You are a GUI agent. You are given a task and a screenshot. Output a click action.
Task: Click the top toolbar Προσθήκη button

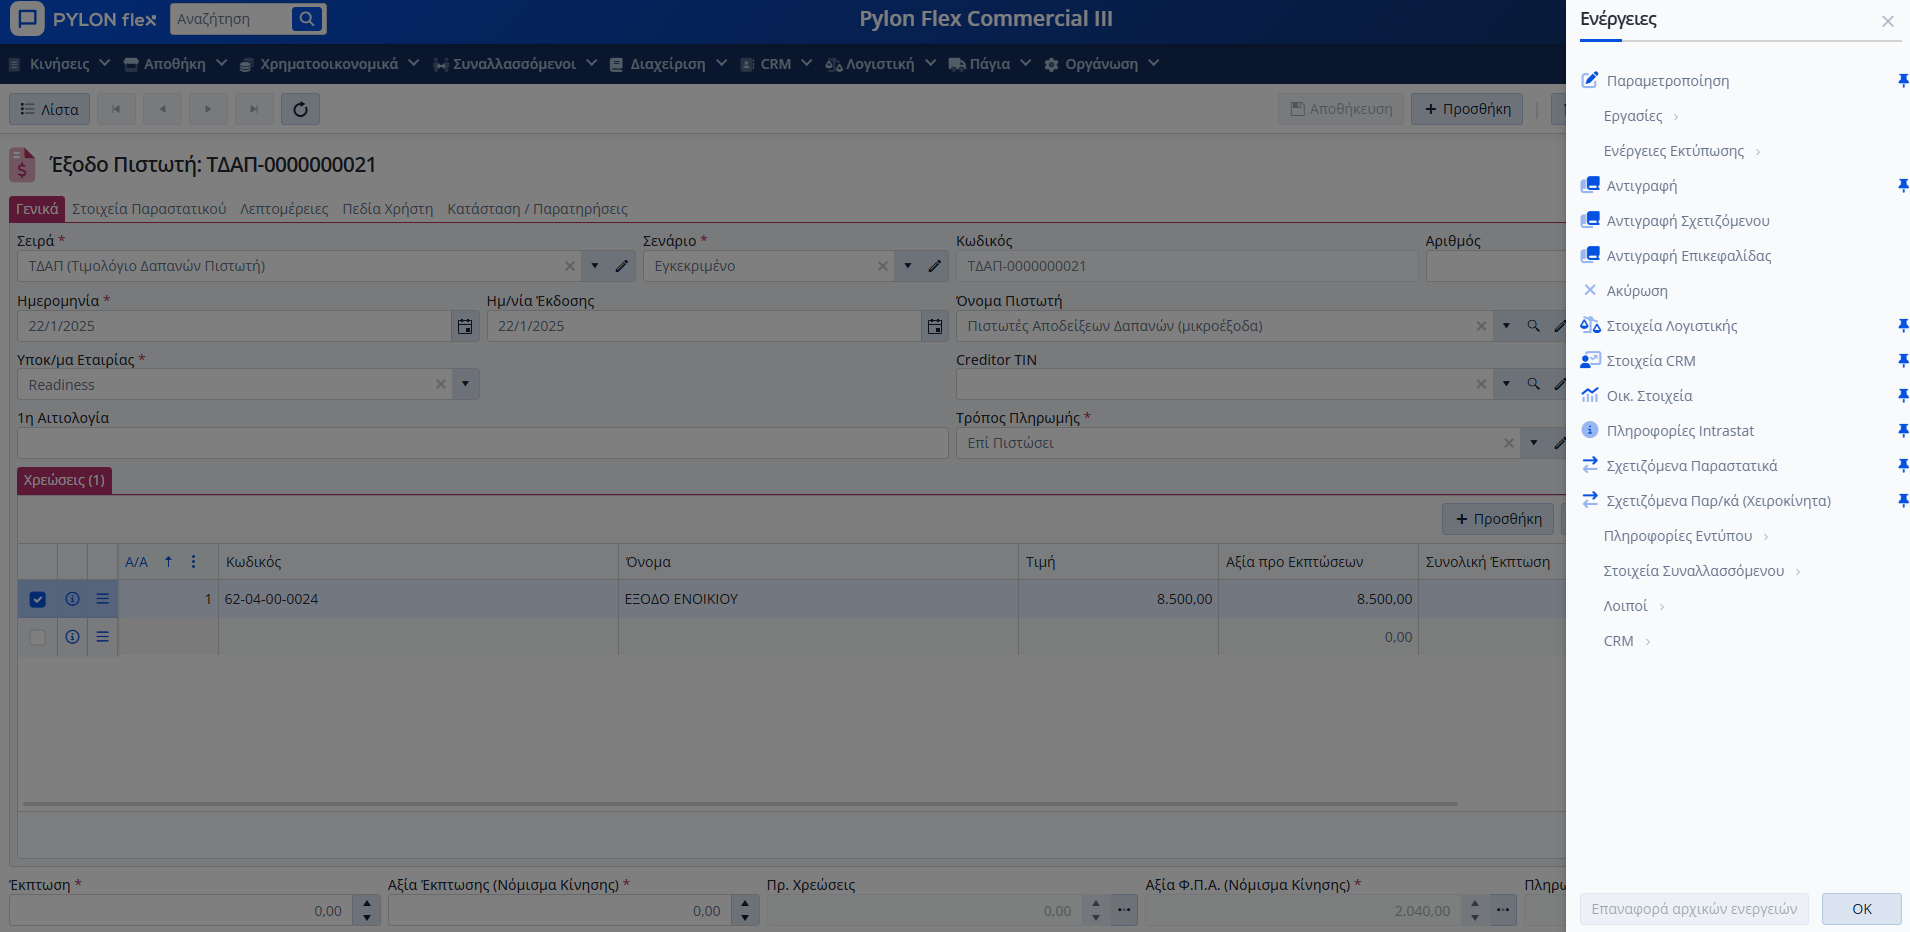(1467, 109)
